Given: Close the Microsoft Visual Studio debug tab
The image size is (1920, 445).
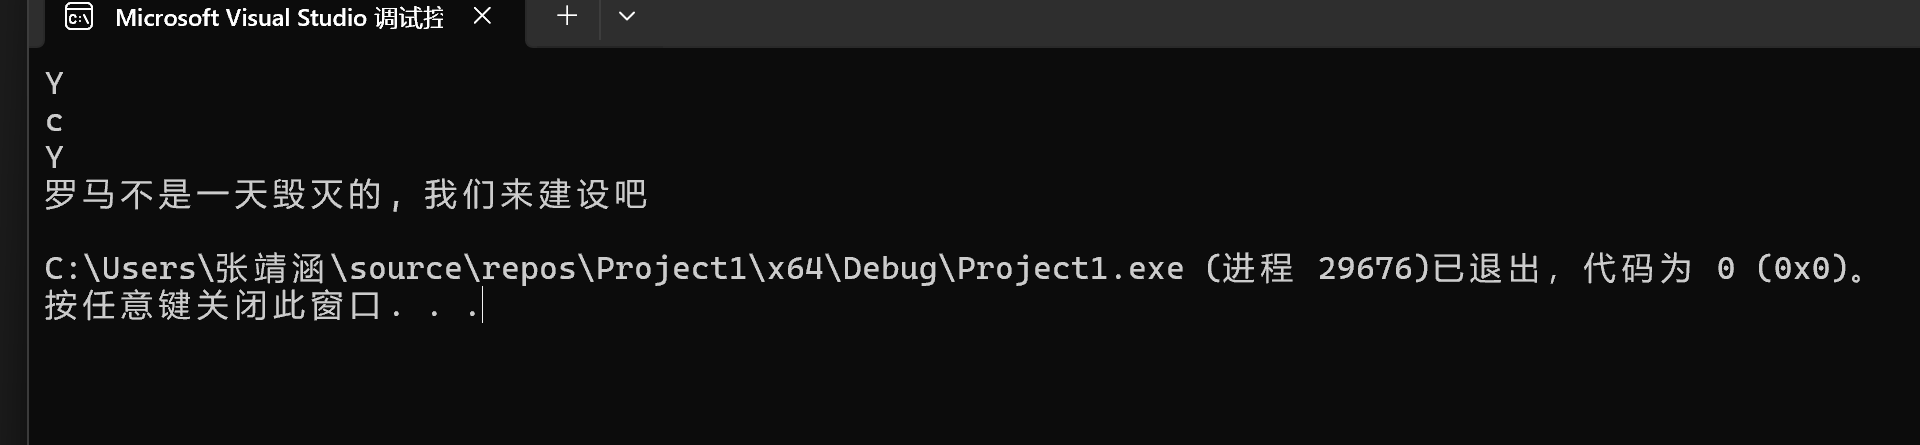Looking at the screenshot, I should (x=482, y=16).
